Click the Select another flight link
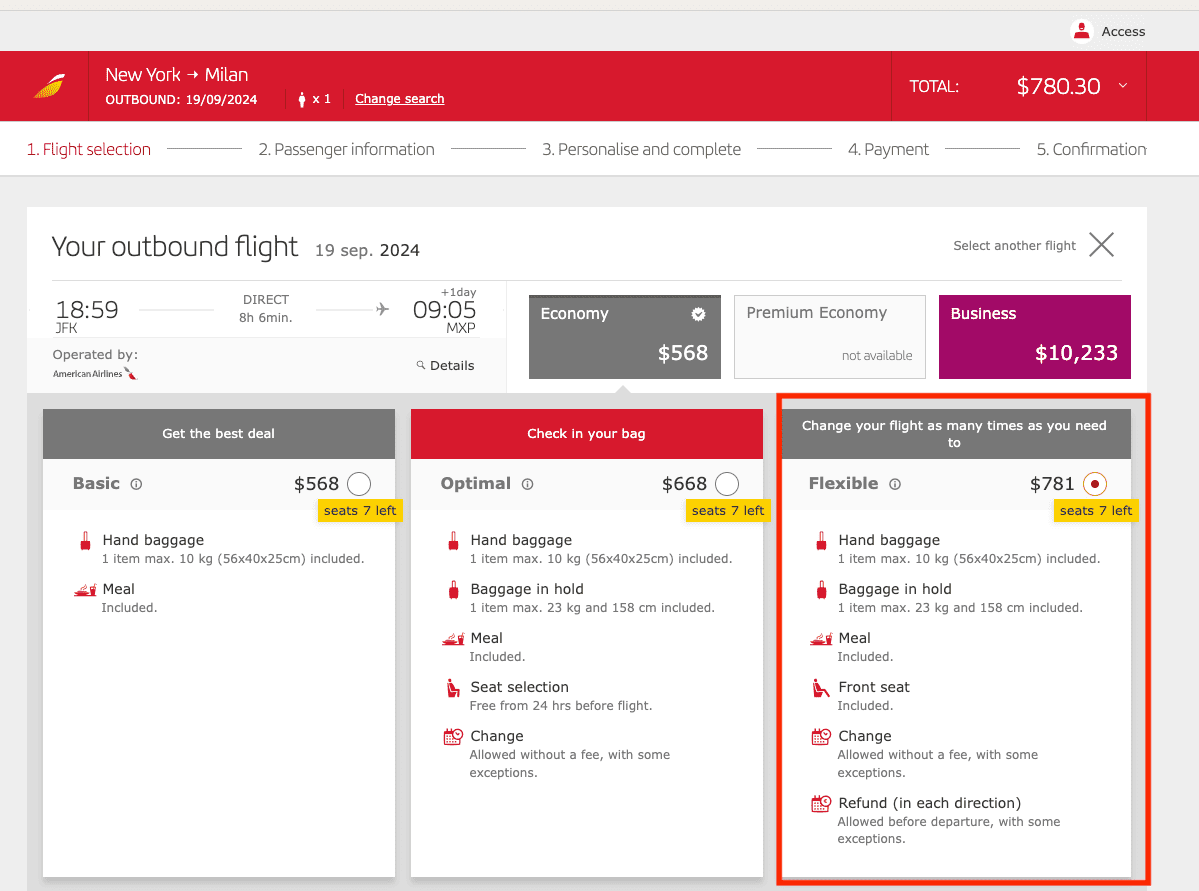The image size is (1199, 891). (1014, 246)
